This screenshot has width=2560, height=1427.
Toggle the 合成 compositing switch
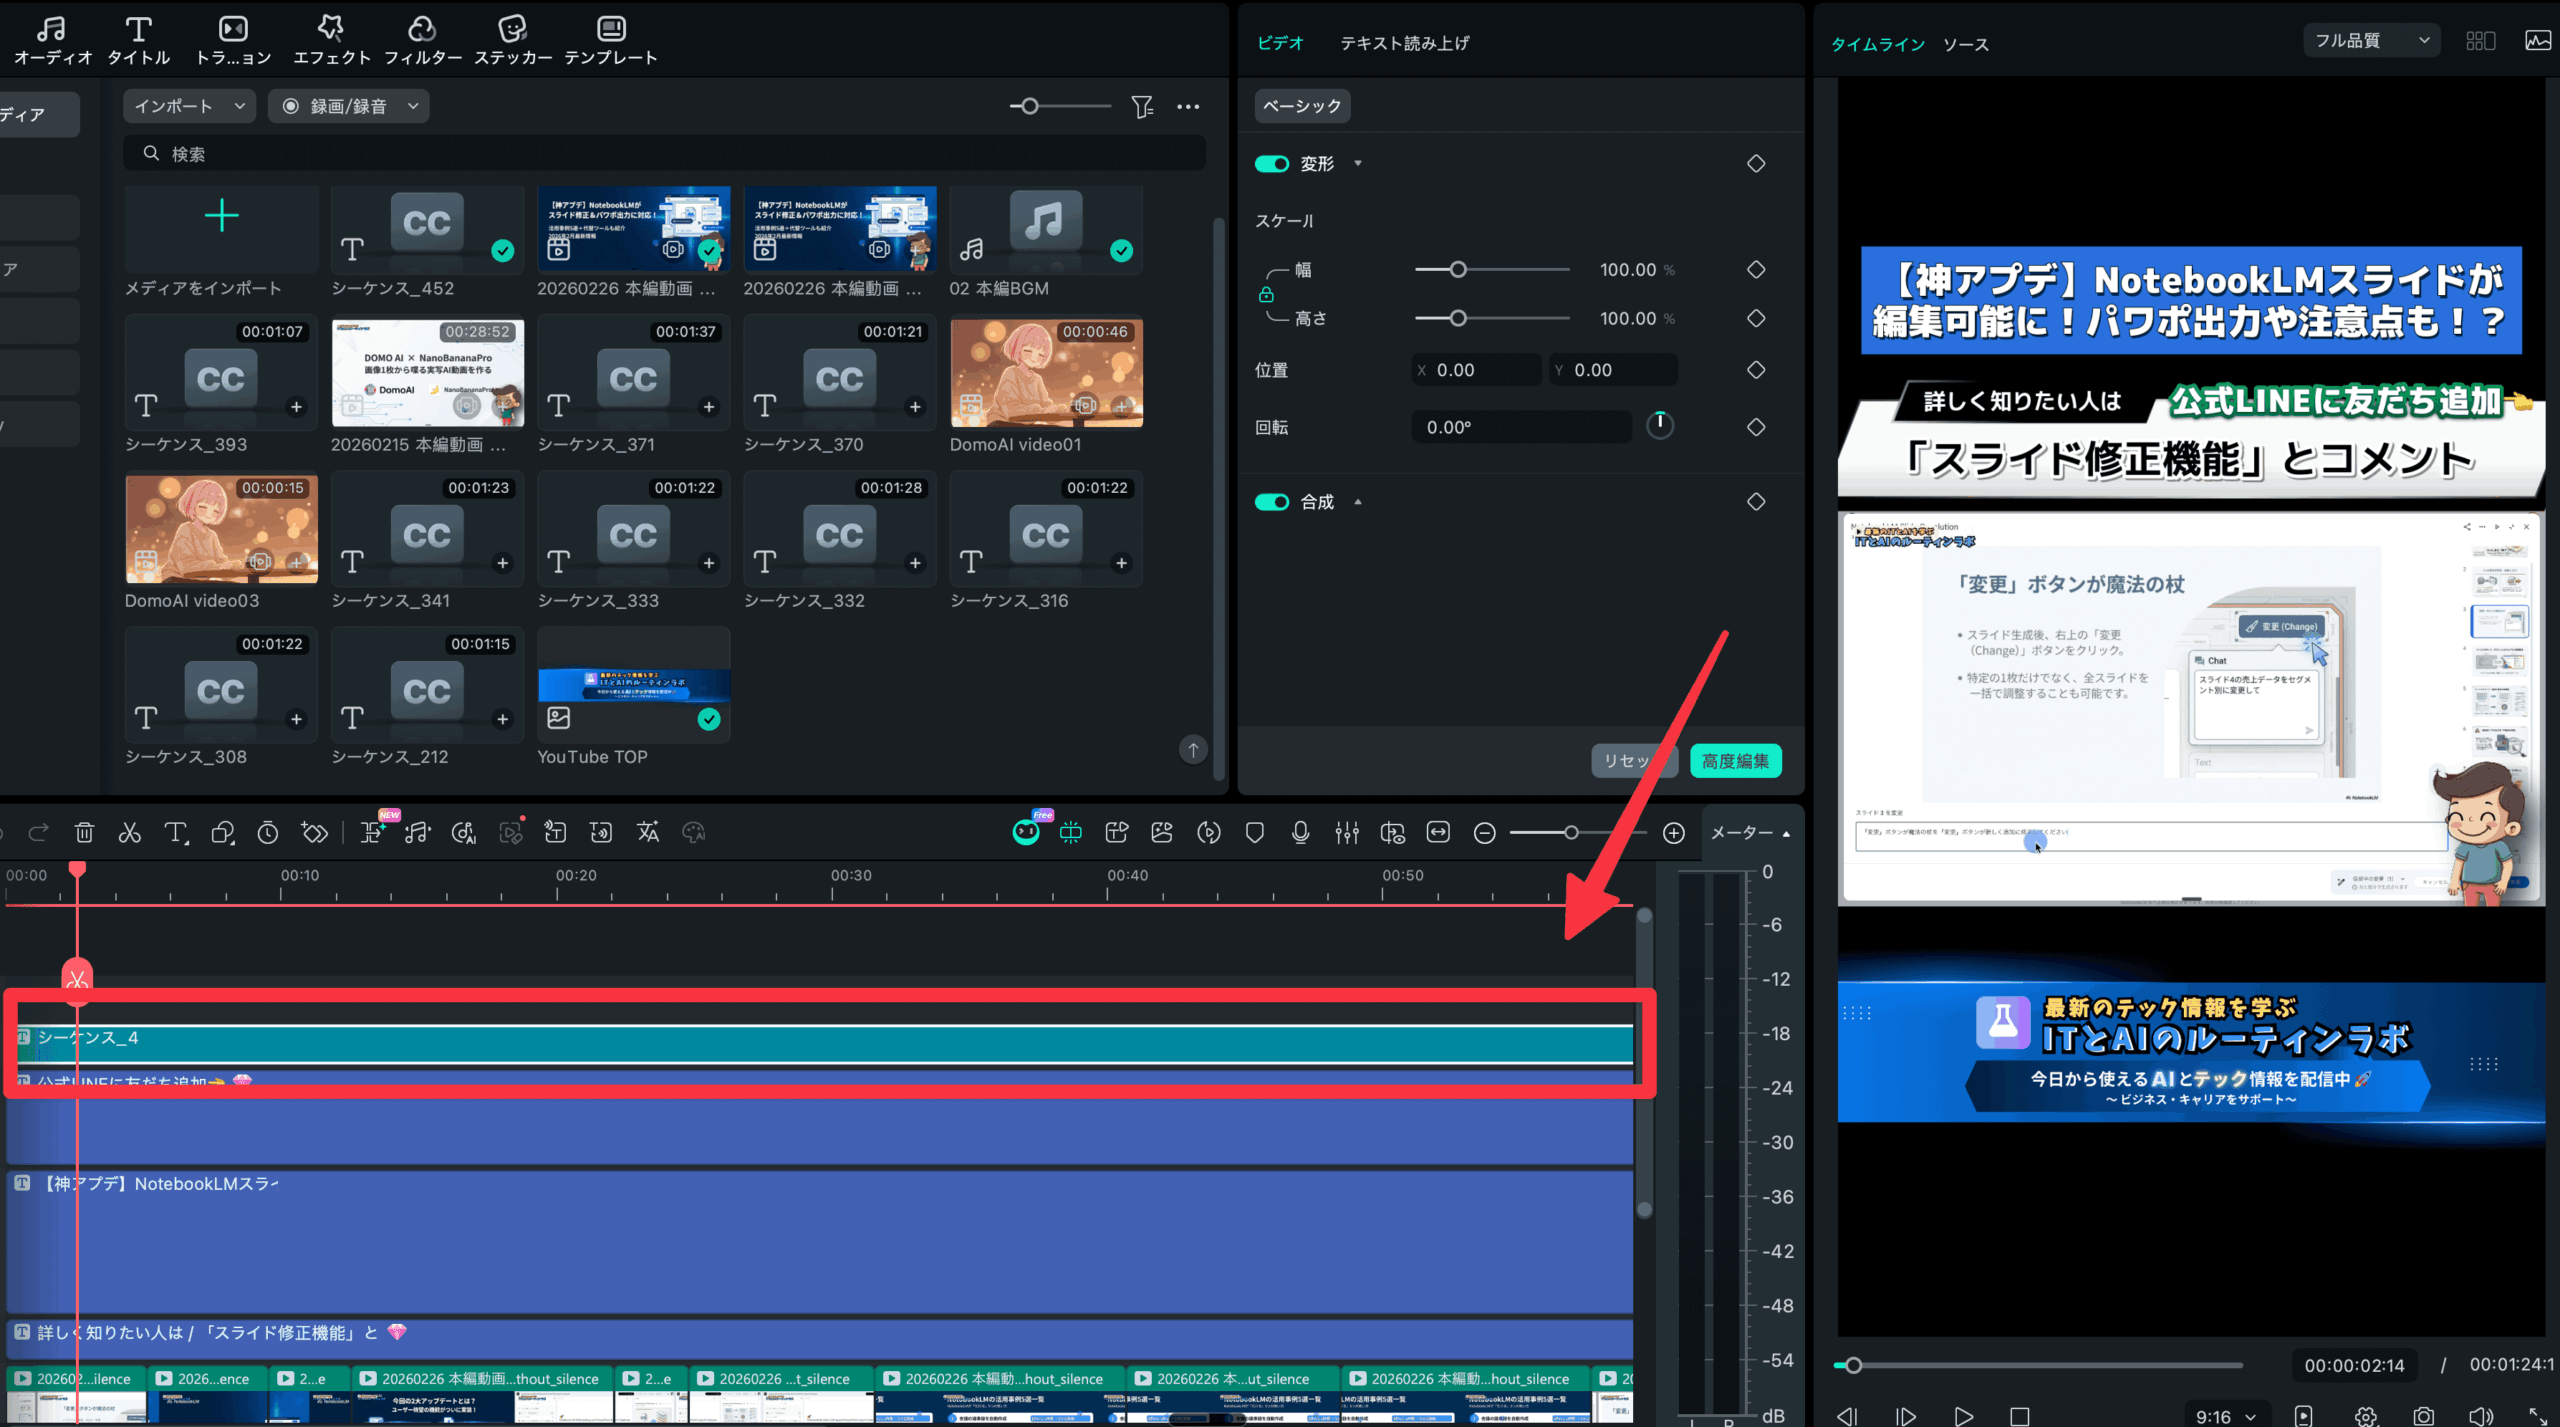click(x=1271, y=502)
